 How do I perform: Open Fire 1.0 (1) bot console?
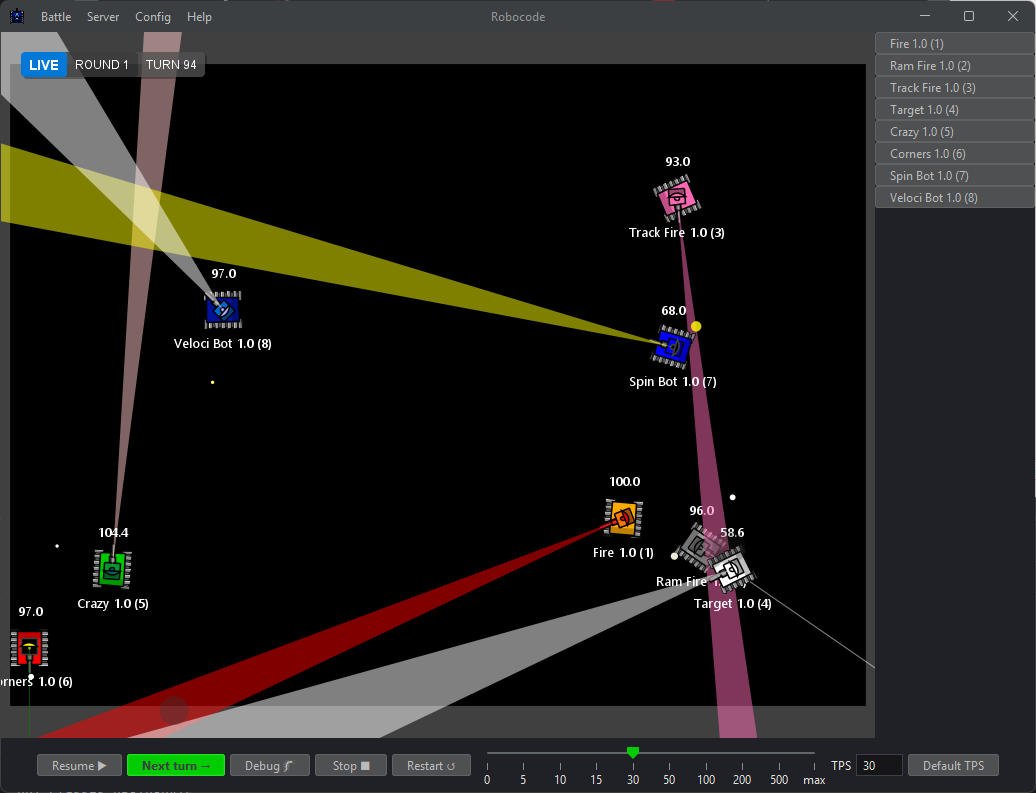(954, 44)
